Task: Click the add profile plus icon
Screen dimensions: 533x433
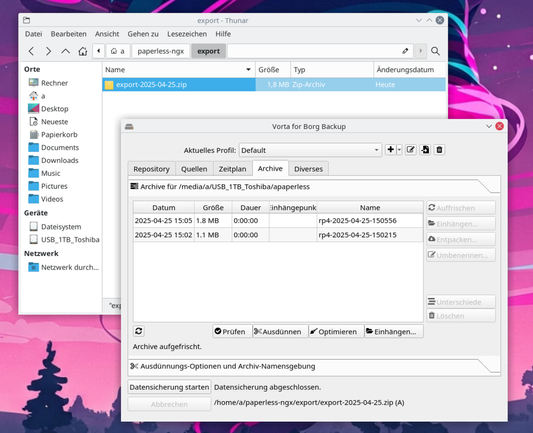Action: coord(391,150)
